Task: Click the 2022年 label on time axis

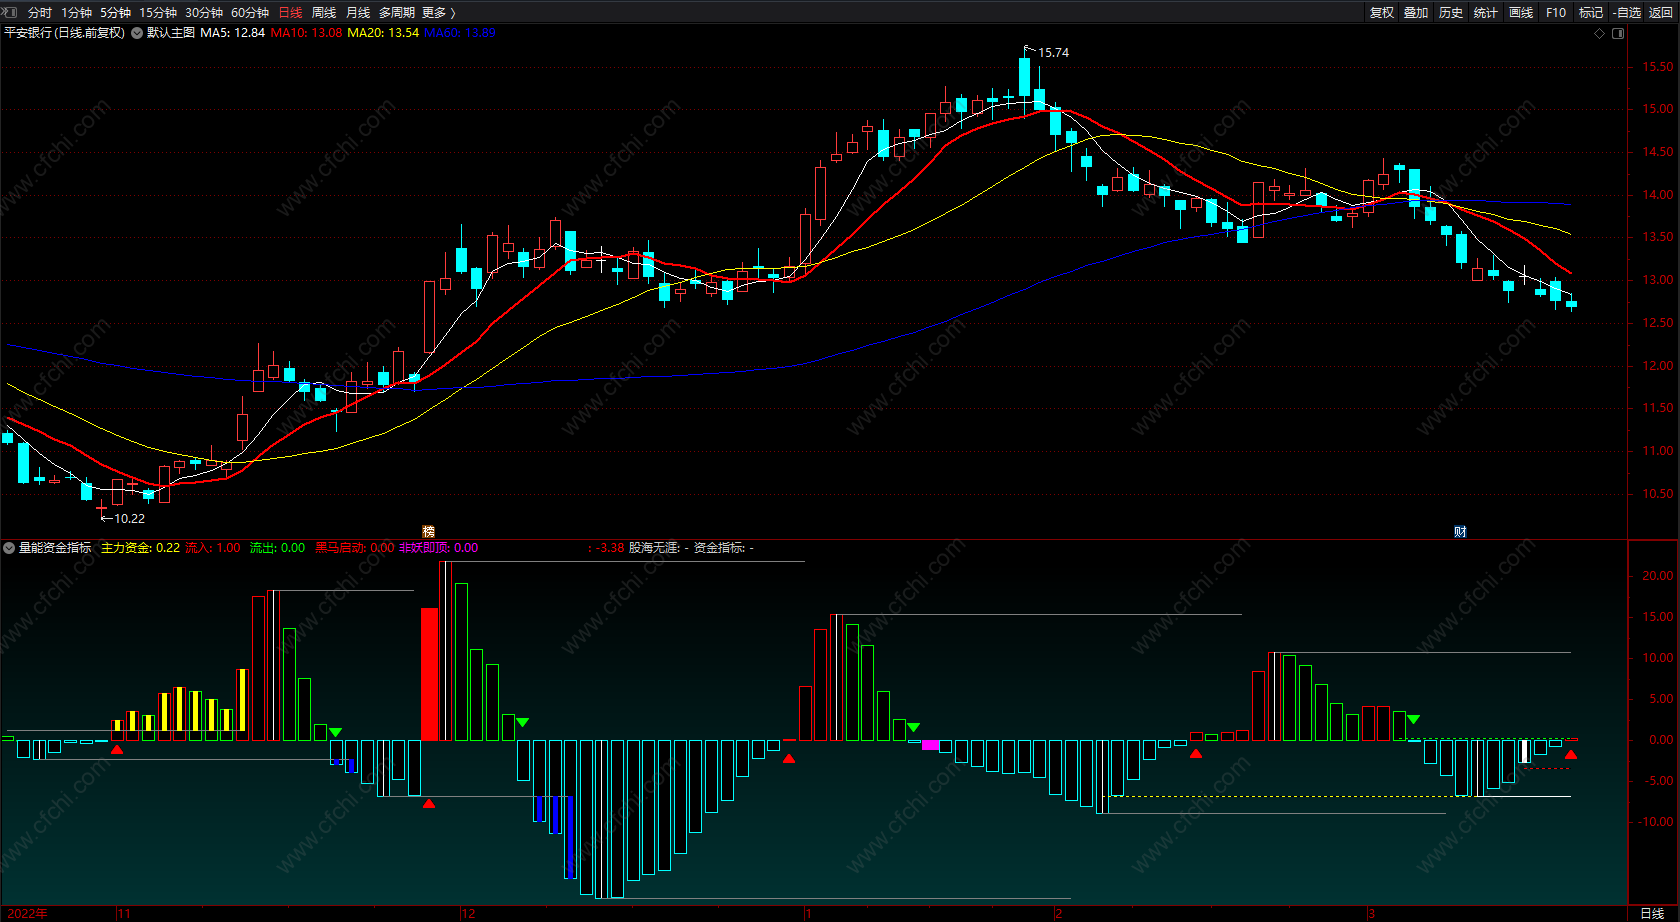Action: [x=27, y=914]
